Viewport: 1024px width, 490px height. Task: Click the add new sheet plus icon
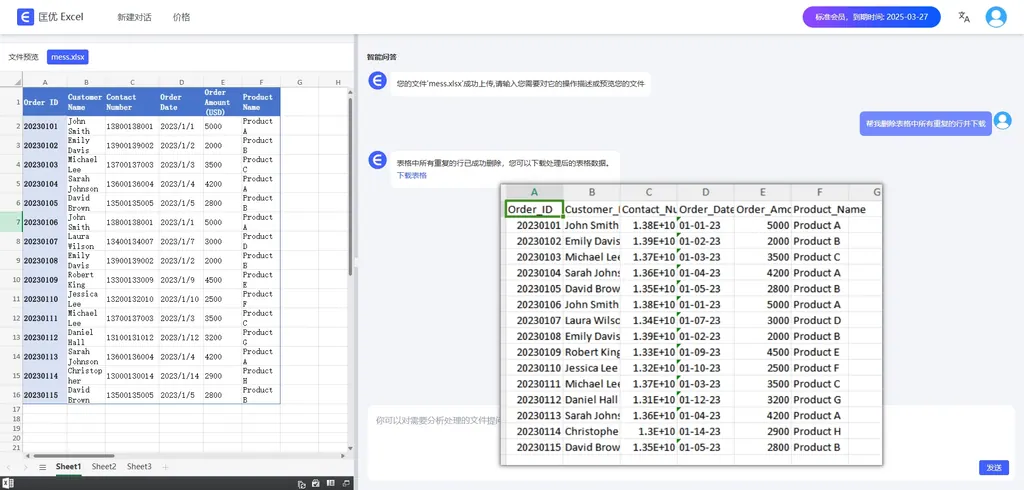[x=166, y=467]
